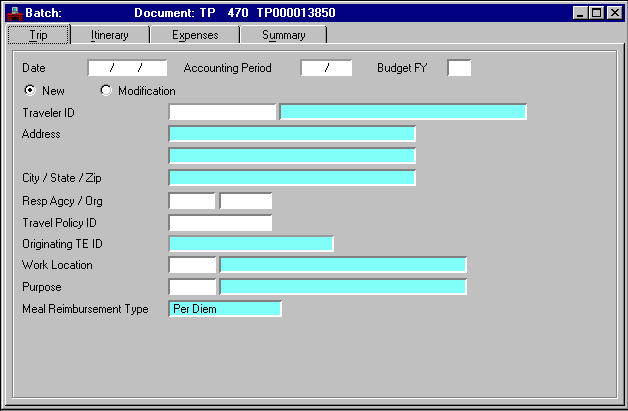Go to the Summary tab

point(283,35)
